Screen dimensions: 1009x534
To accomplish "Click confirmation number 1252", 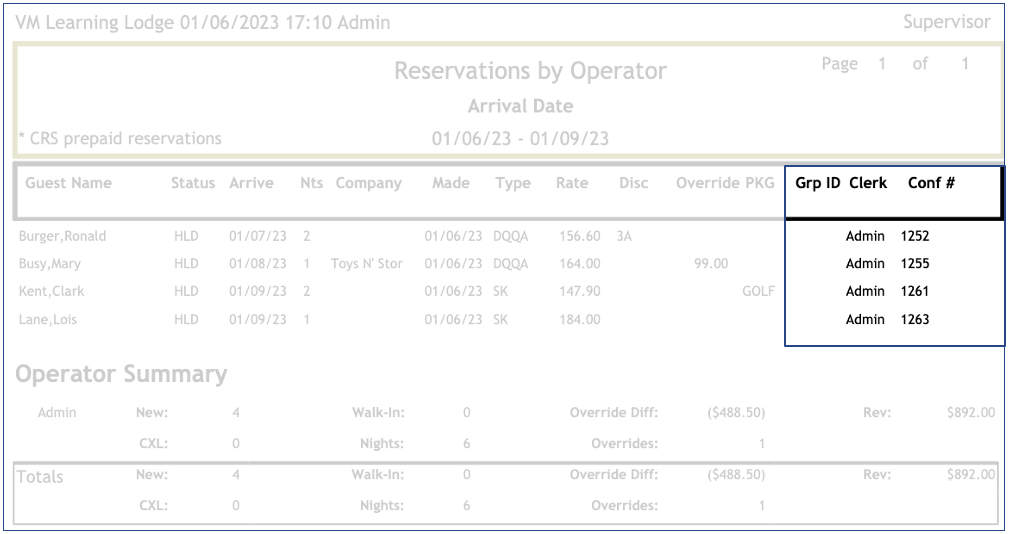I will pos(914,237).
